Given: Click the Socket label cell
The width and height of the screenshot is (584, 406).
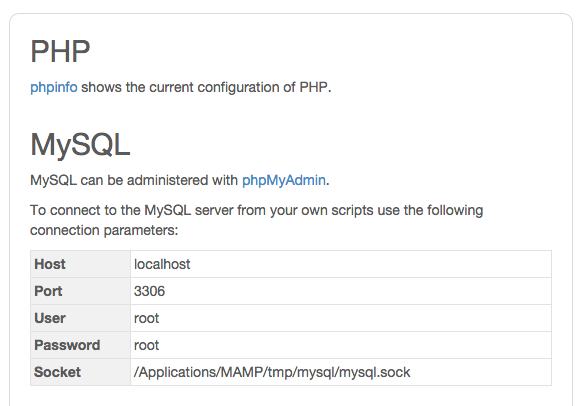Looking at the screenshot, I should tap(80, 372).
